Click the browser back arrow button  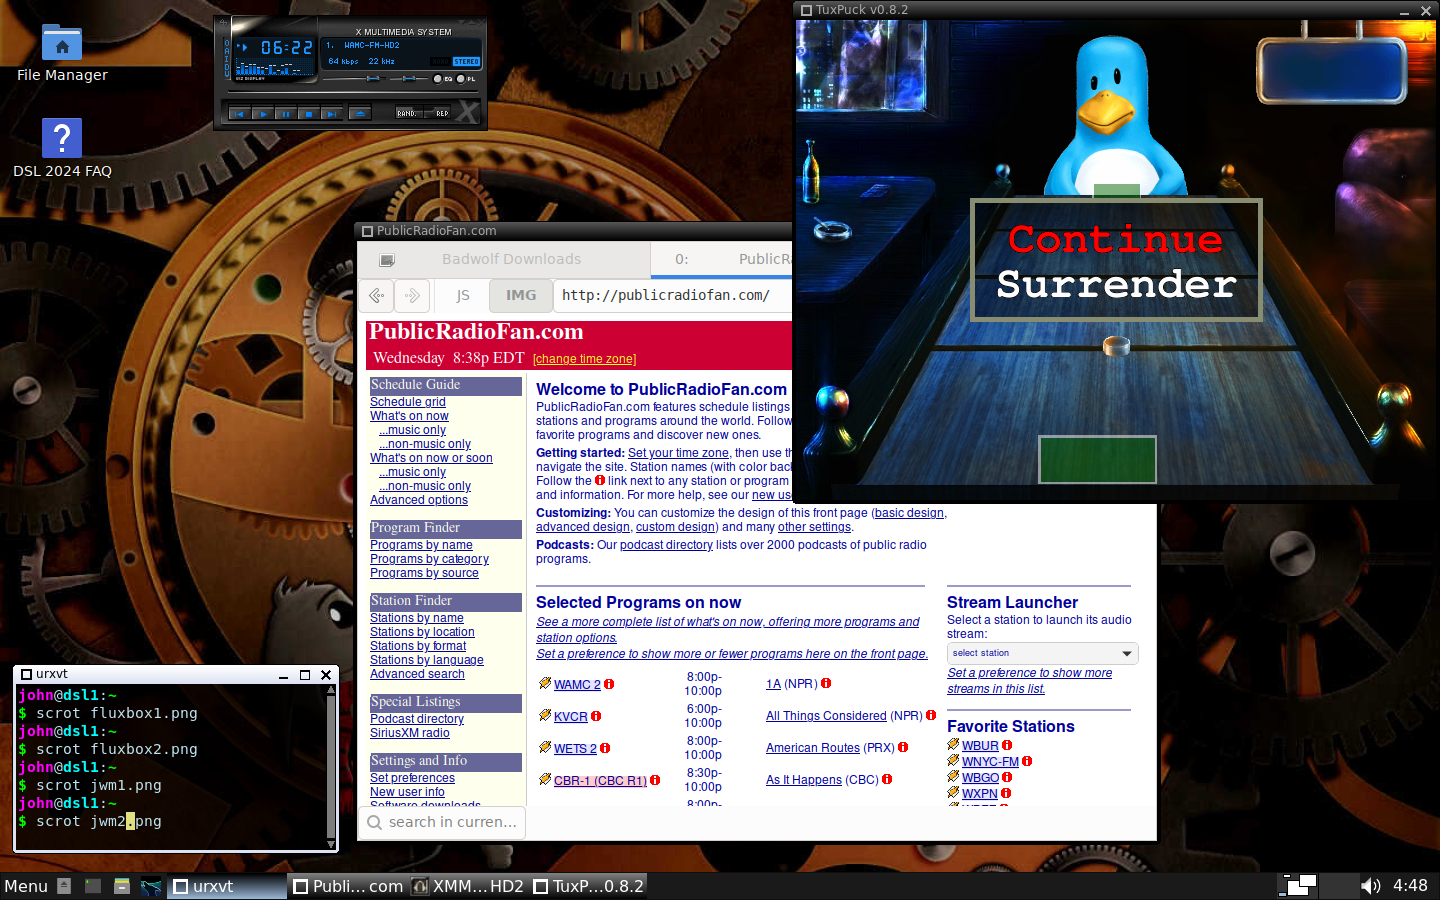[x=377, y=295]
